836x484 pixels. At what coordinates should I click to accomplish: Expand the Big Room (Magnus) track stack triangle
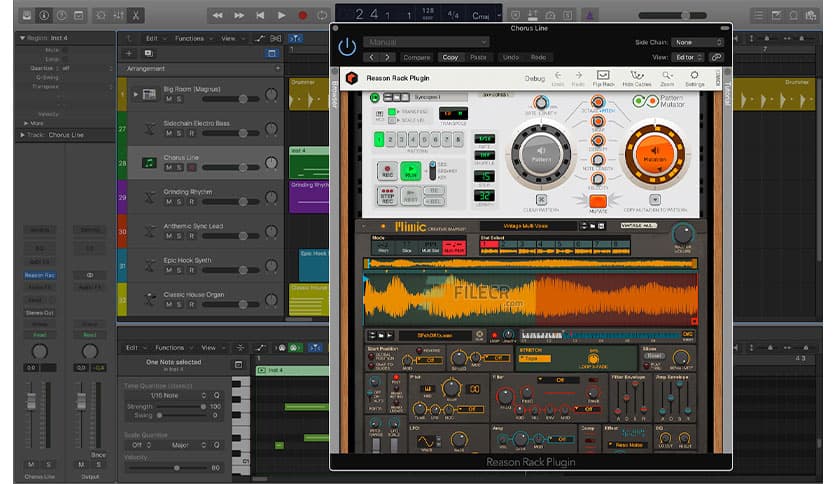[x=135, y=94]
